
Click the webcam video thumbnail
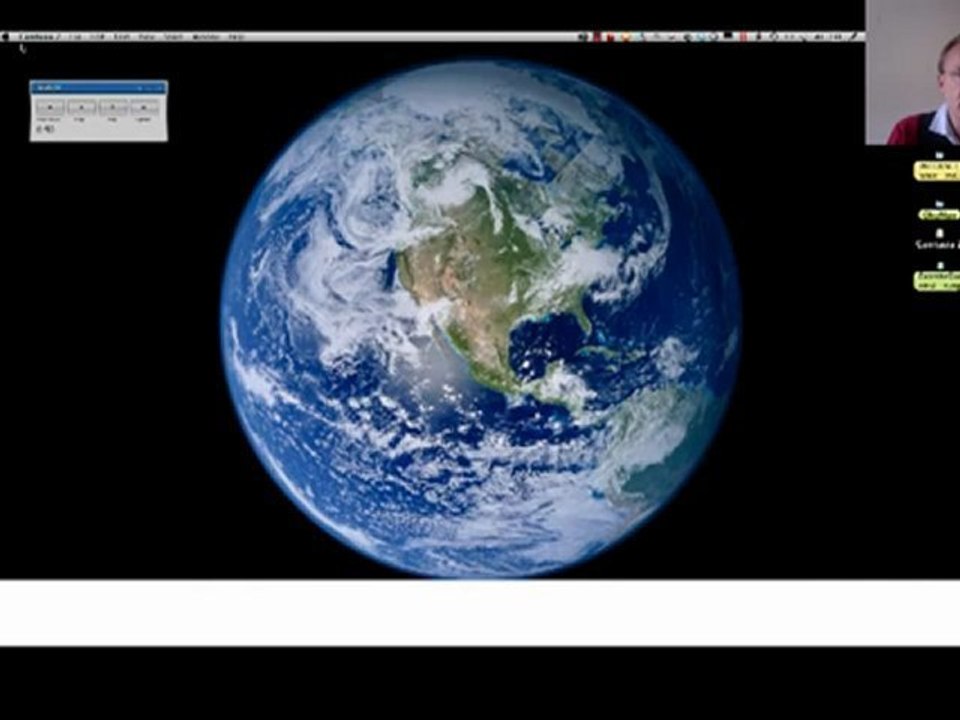pyautogui.click(x=912, y=72)
